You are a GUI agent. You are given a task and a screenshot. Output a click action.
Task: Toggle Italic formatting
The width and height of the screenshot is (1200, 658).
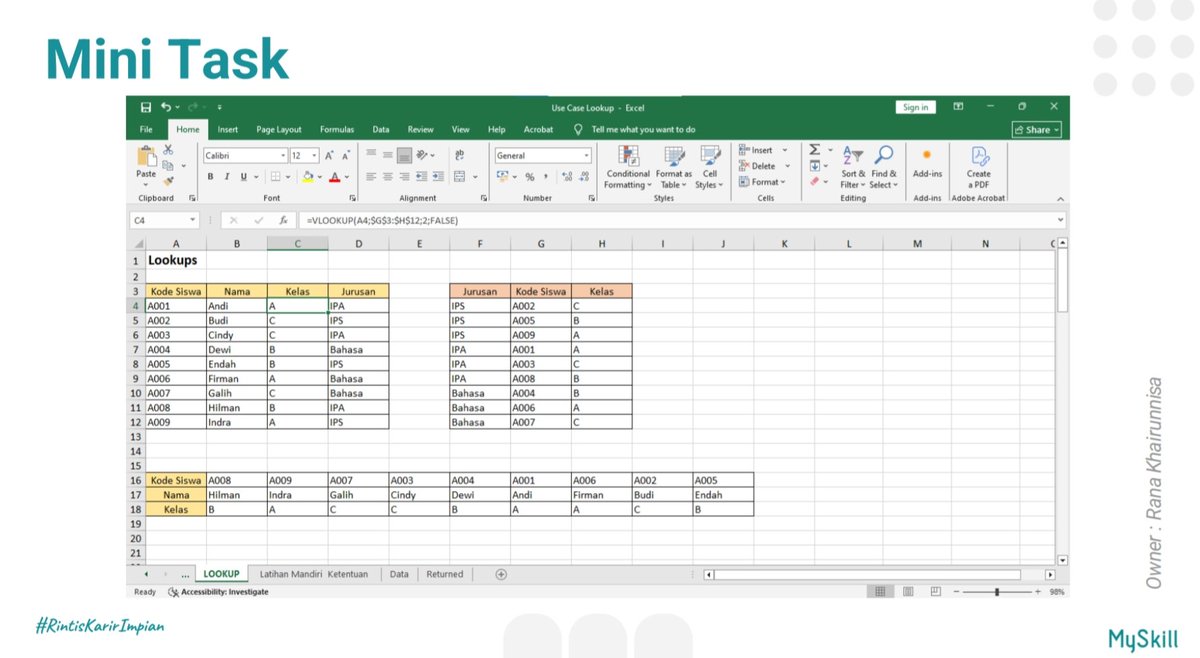click(x=227, y=177)
